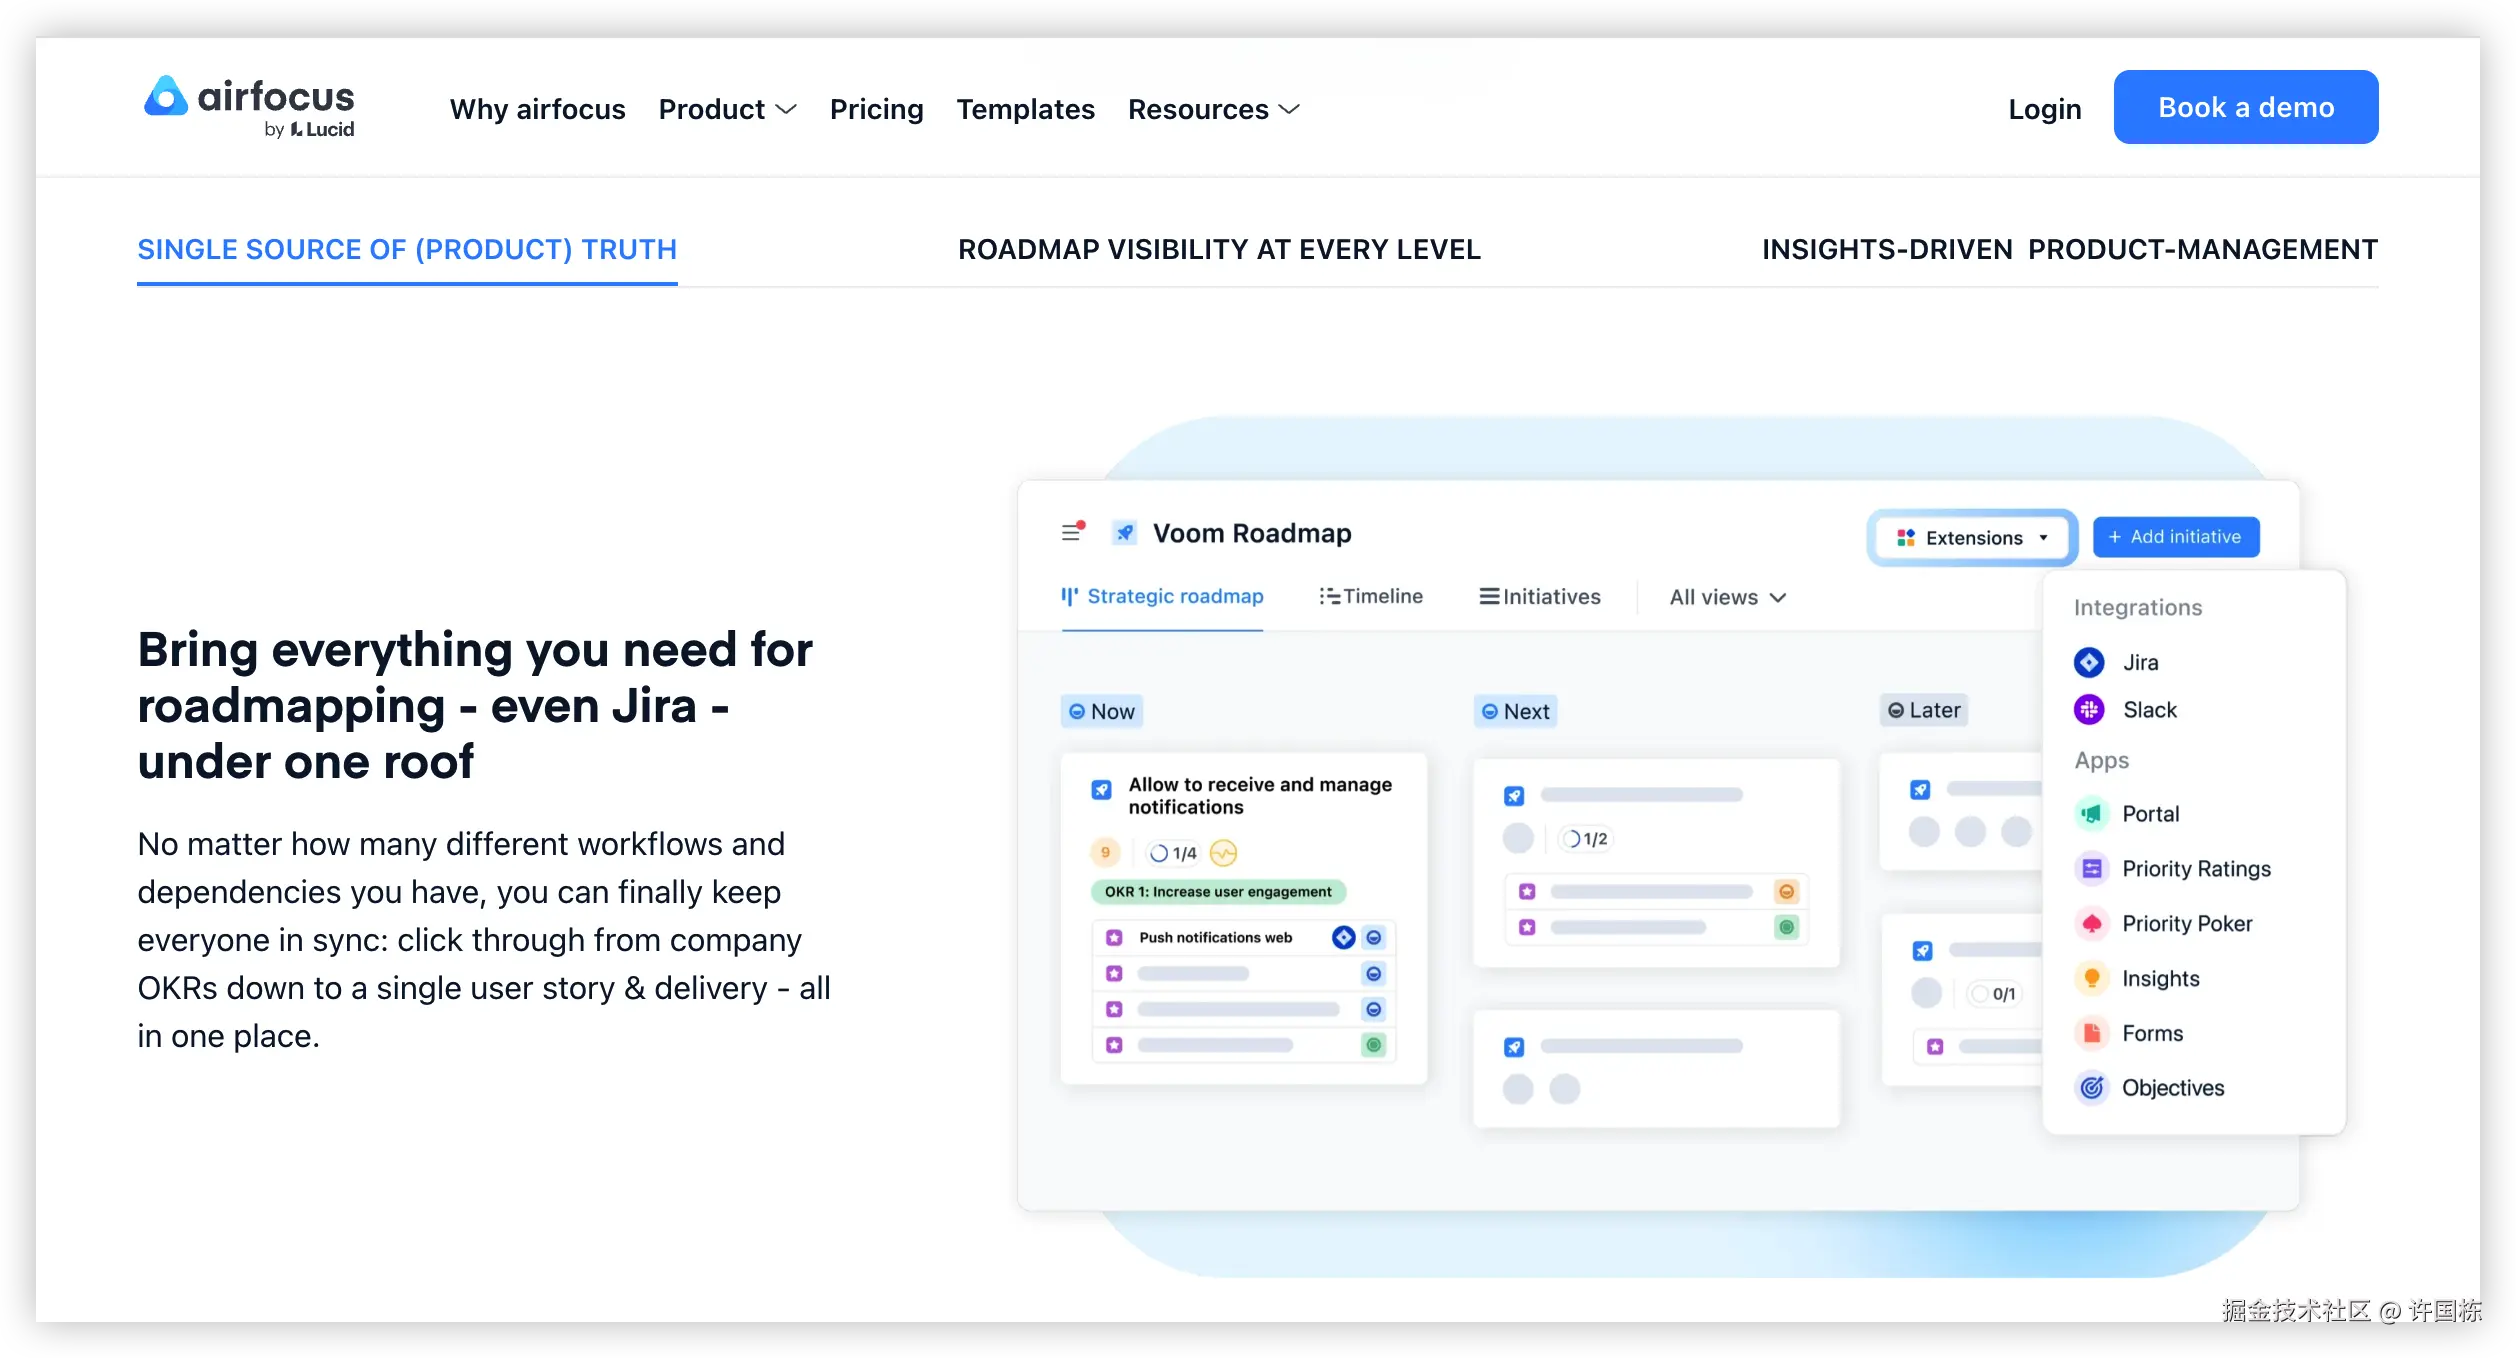This screenshot has height=1358, width=2516.
Task: Open the Portal app entry
Action: [2150, 814]
